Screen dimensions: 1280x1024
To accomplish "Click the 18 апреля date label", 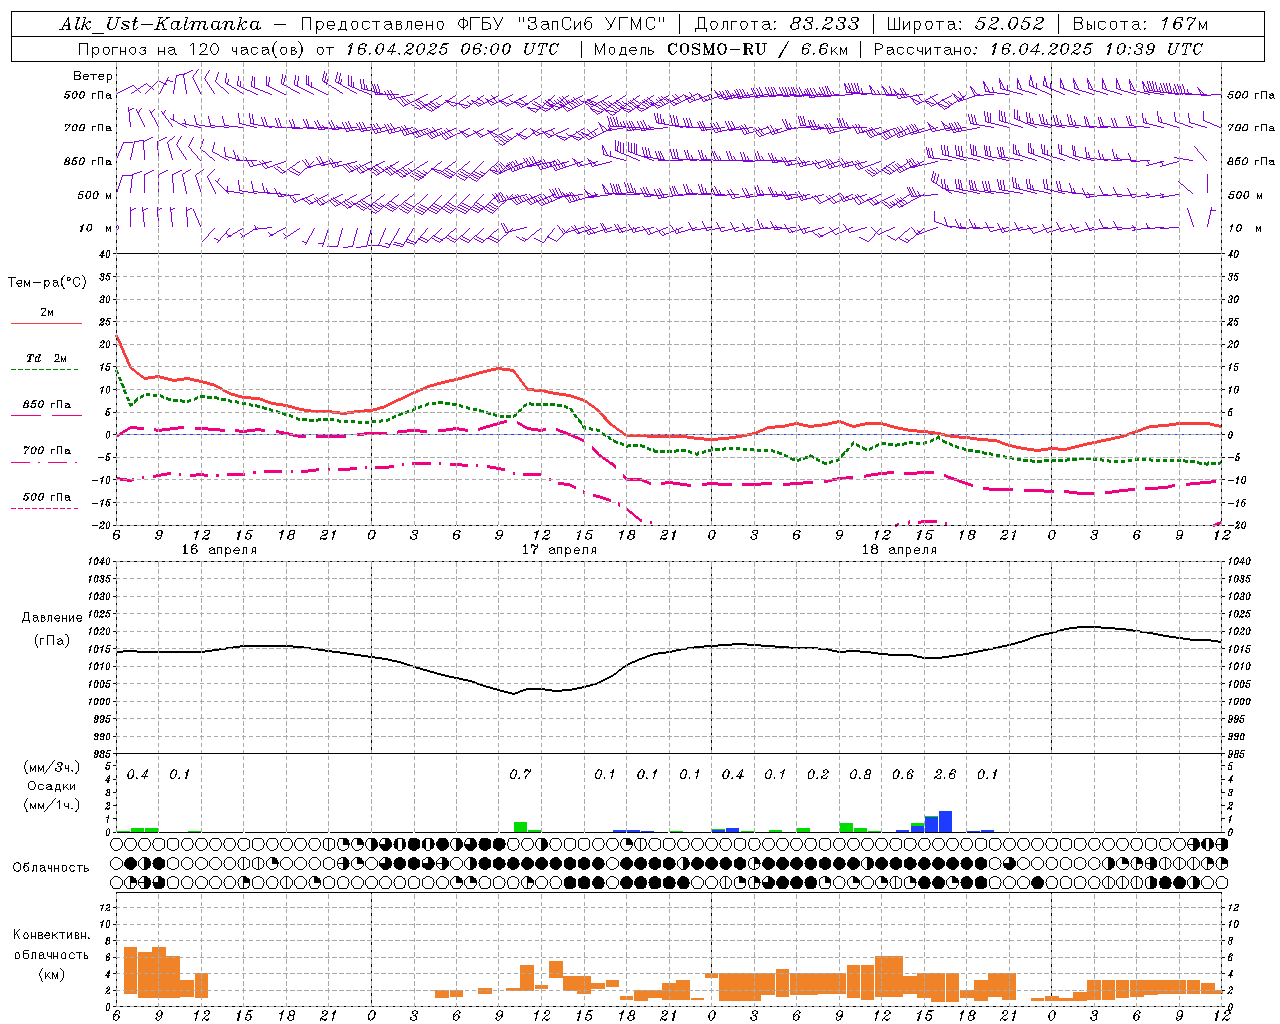I will (899, 550).
